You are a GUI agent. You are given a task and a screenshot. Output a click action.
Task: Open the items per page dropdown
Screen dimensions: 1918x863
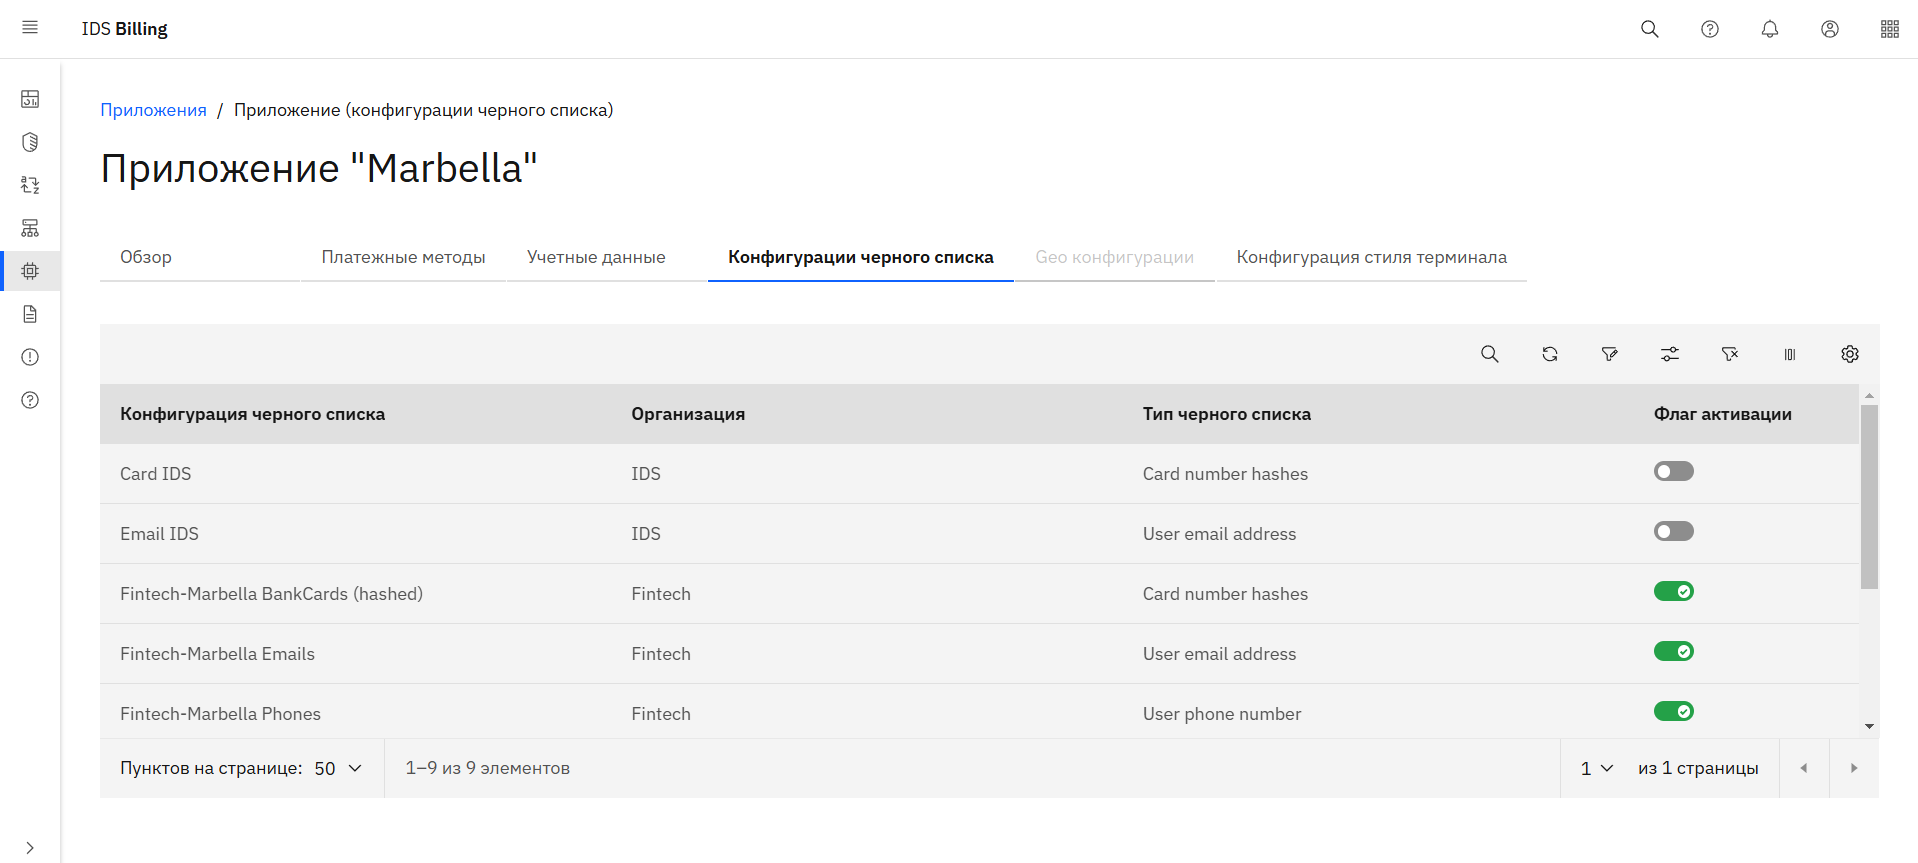point(338,768)
